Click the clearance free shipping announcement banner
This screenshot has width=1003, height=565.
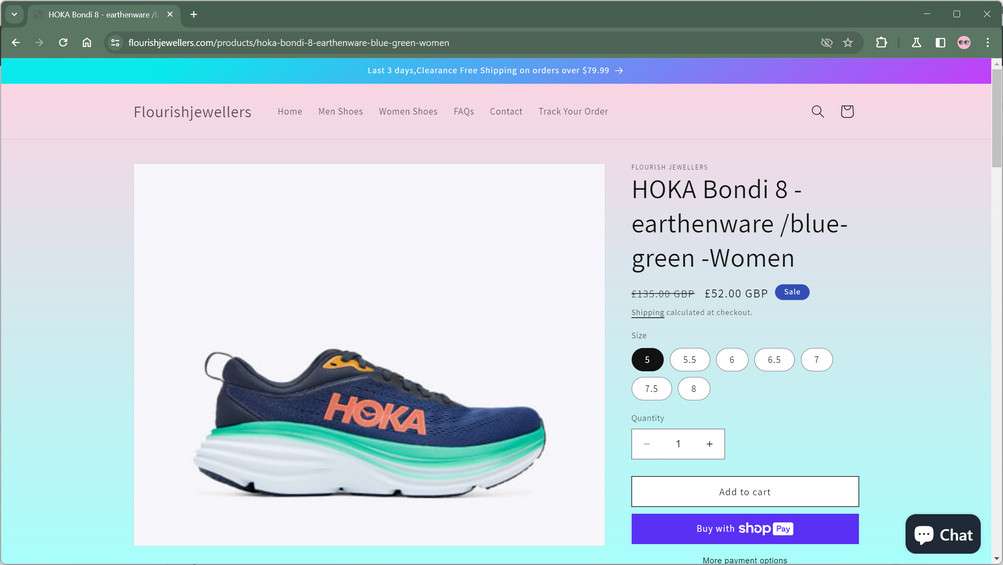click(x=495, y=70)
